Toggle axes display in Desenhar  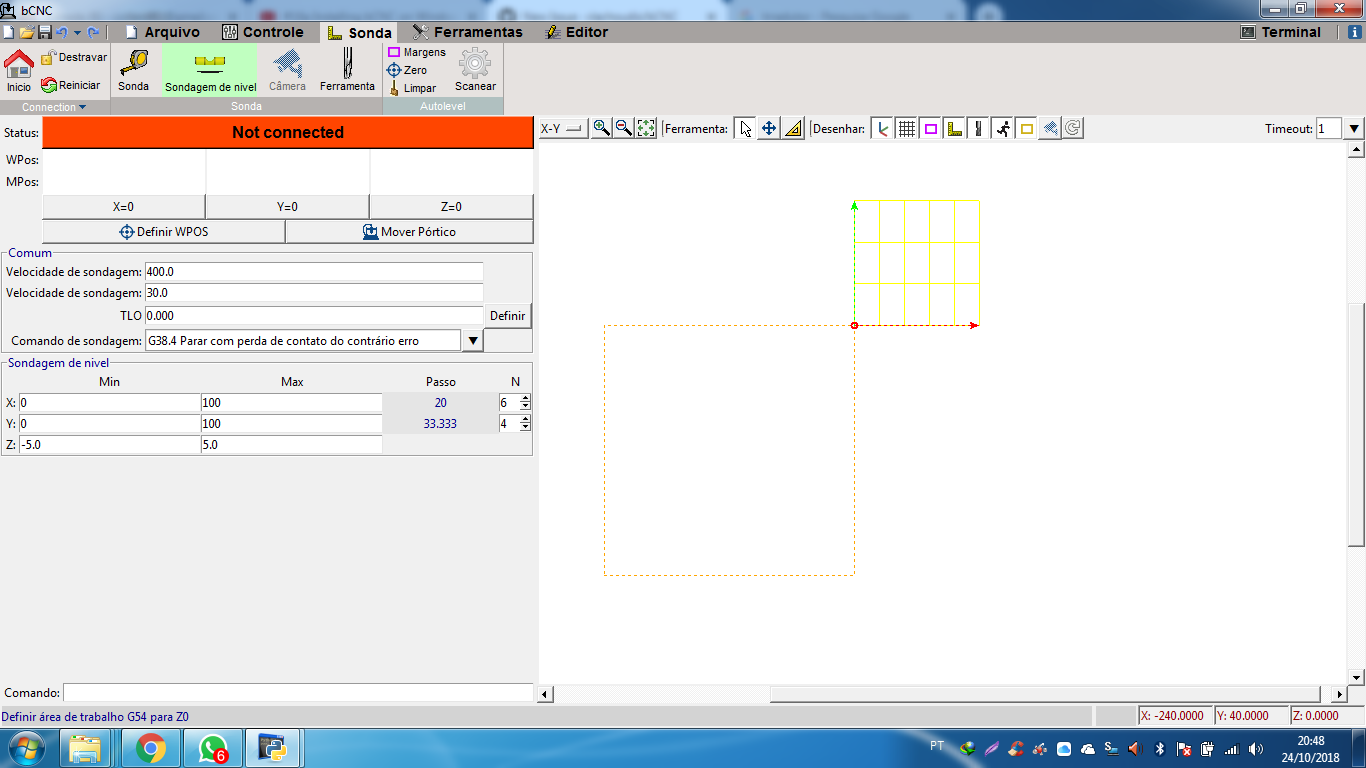coord(882,128)
